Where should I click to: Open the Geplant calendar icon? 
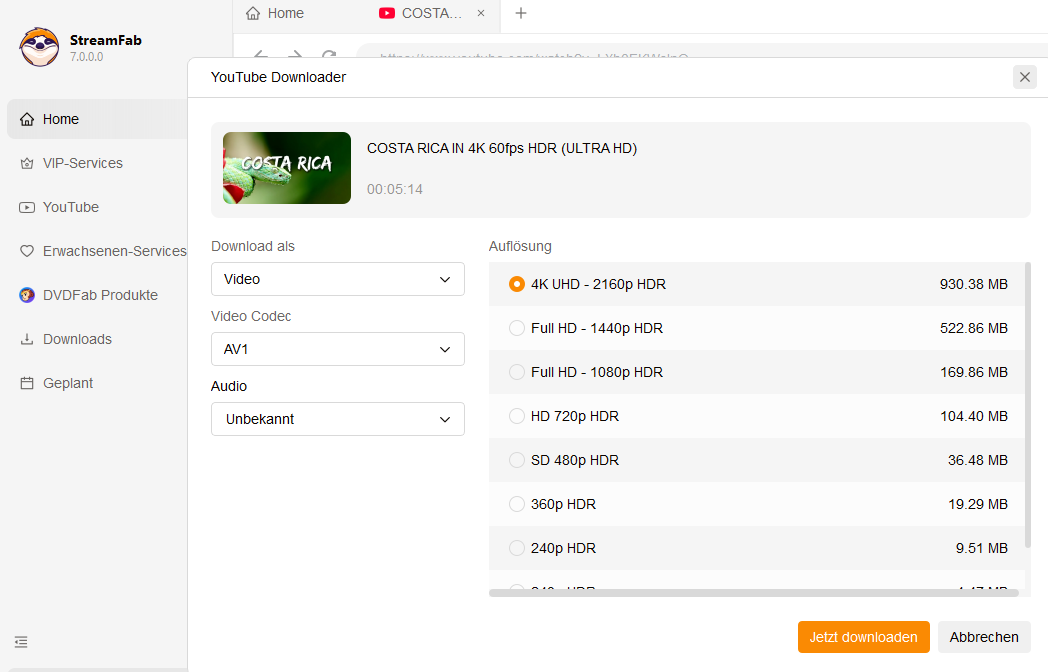(x=27, y=383)
